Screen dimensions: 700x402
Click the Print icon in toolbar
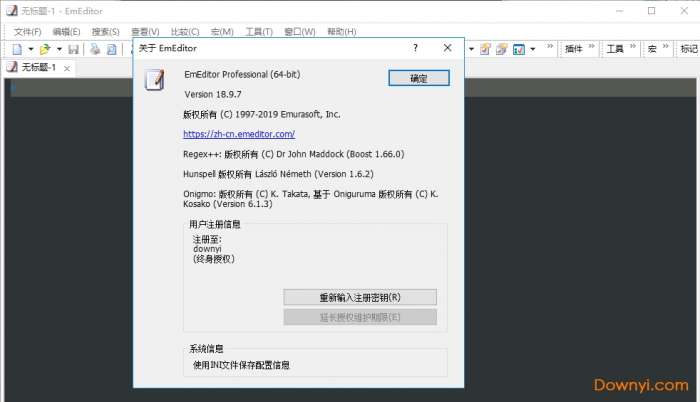pos(95,49)
